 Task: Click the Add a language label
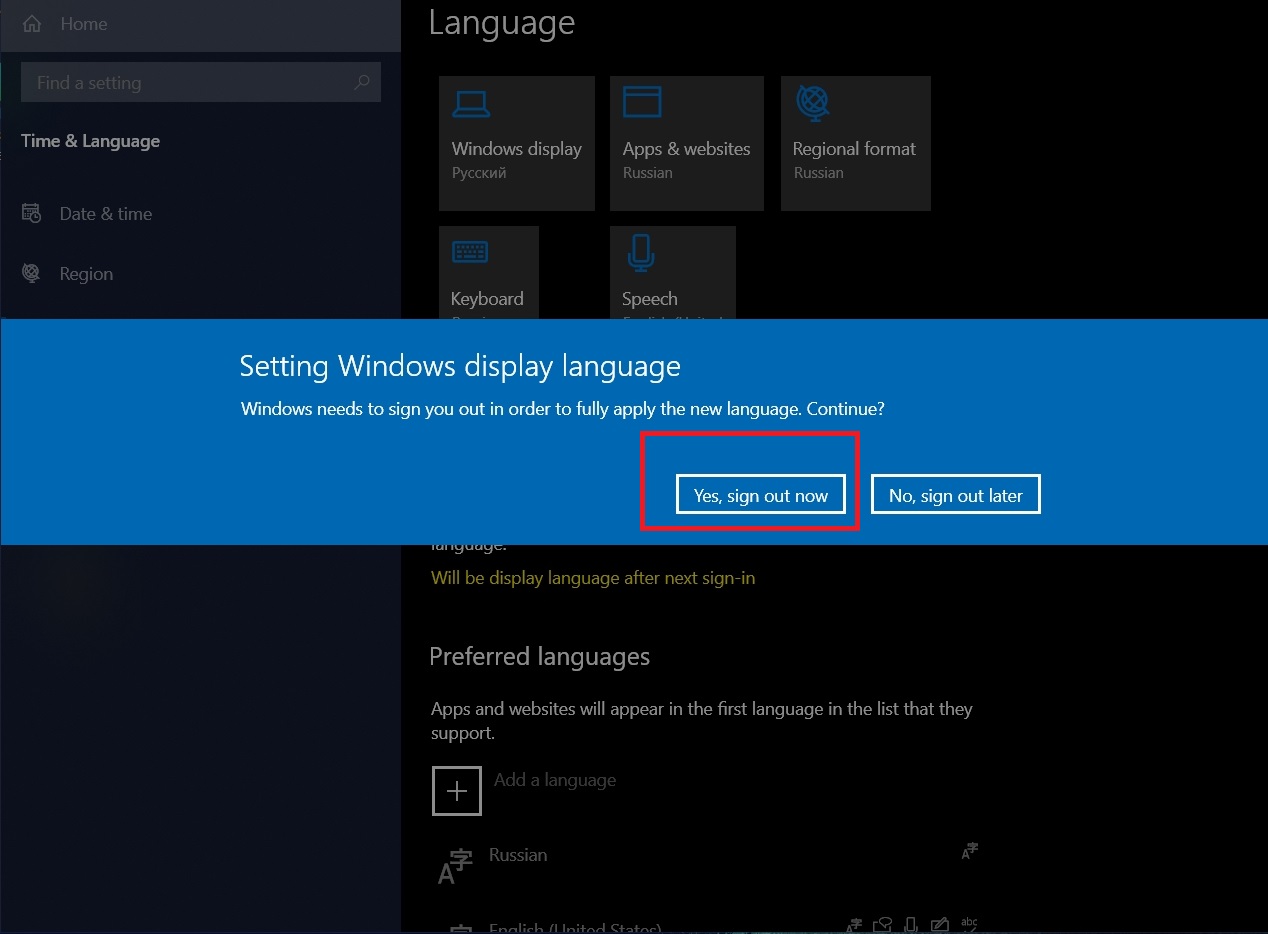(555, 780)
